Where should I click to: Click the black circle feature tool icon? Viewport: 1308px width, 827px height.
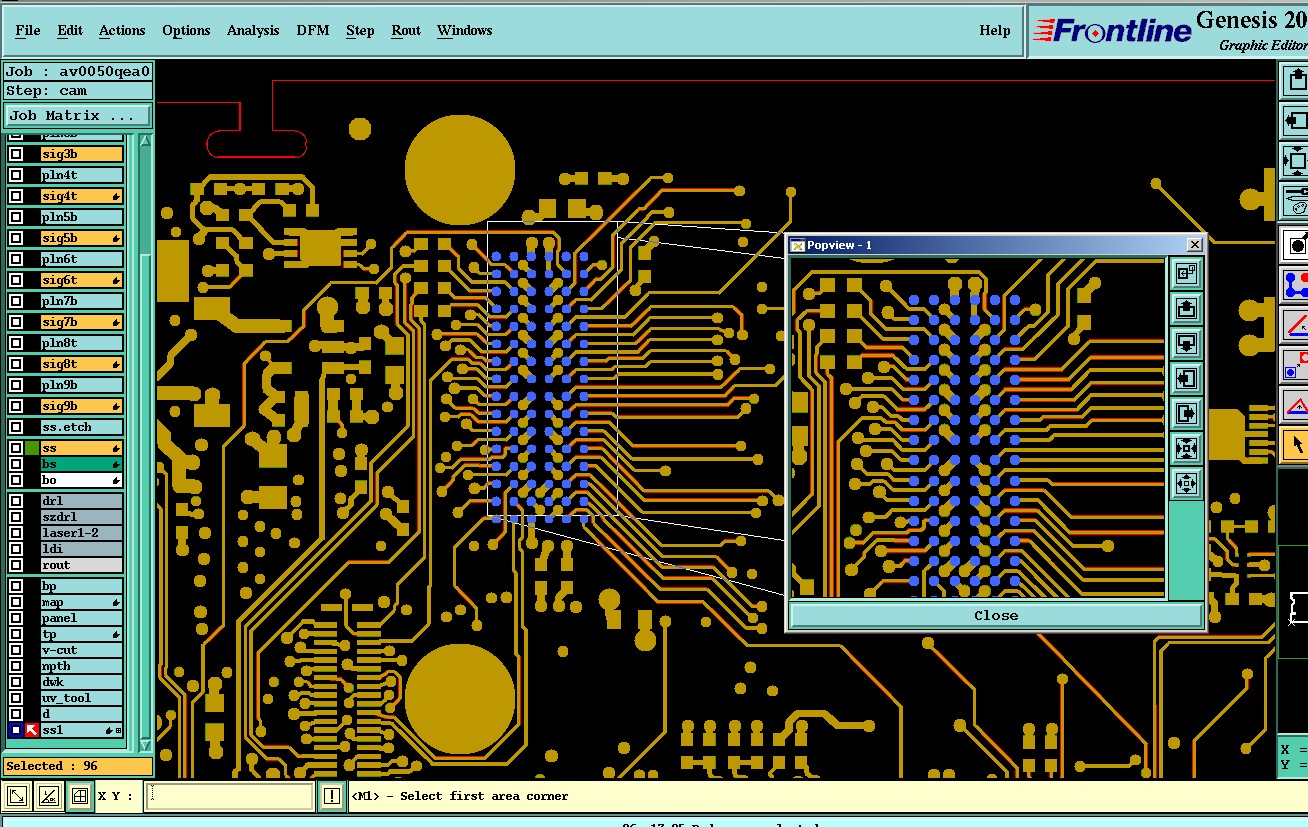click(1296, 244)
